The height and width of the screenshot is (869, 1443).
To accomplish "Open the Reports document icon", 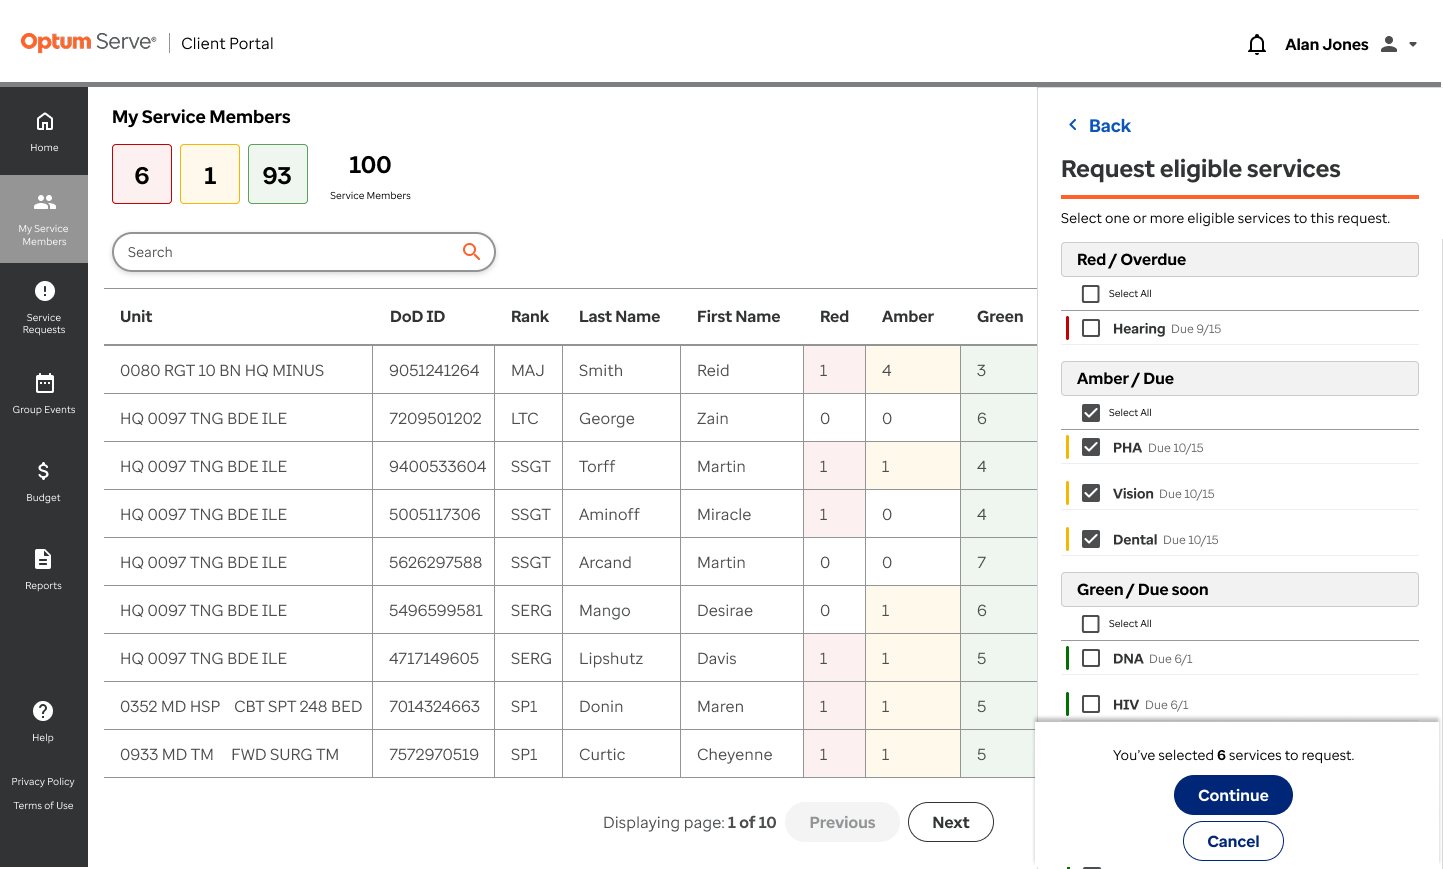I will tap(43, 559).
